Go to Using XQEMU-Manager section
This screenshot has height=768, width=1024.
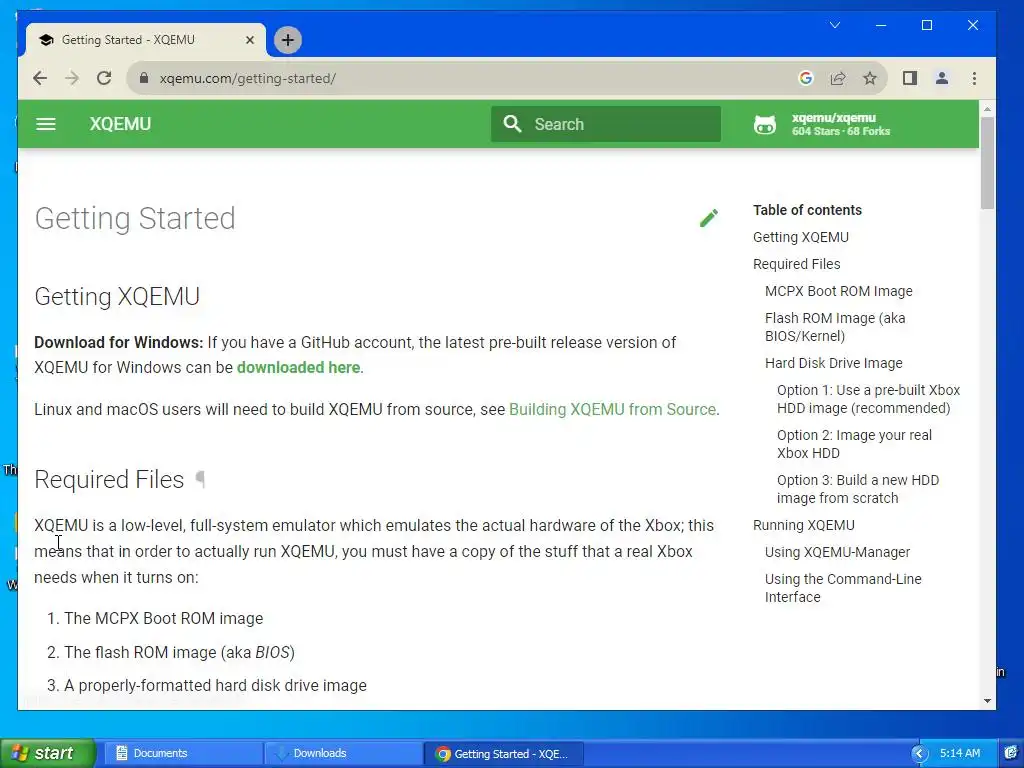[837, 552]
